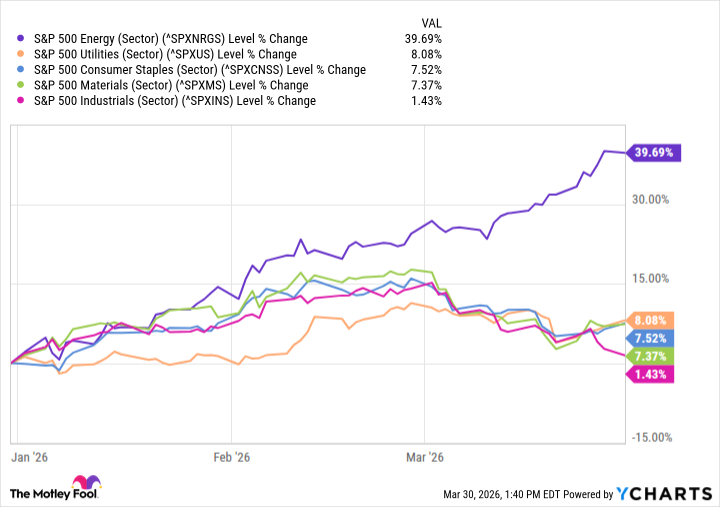
Task: Select the S&P 500 Energy legend label
Action: tap(170, 39)
